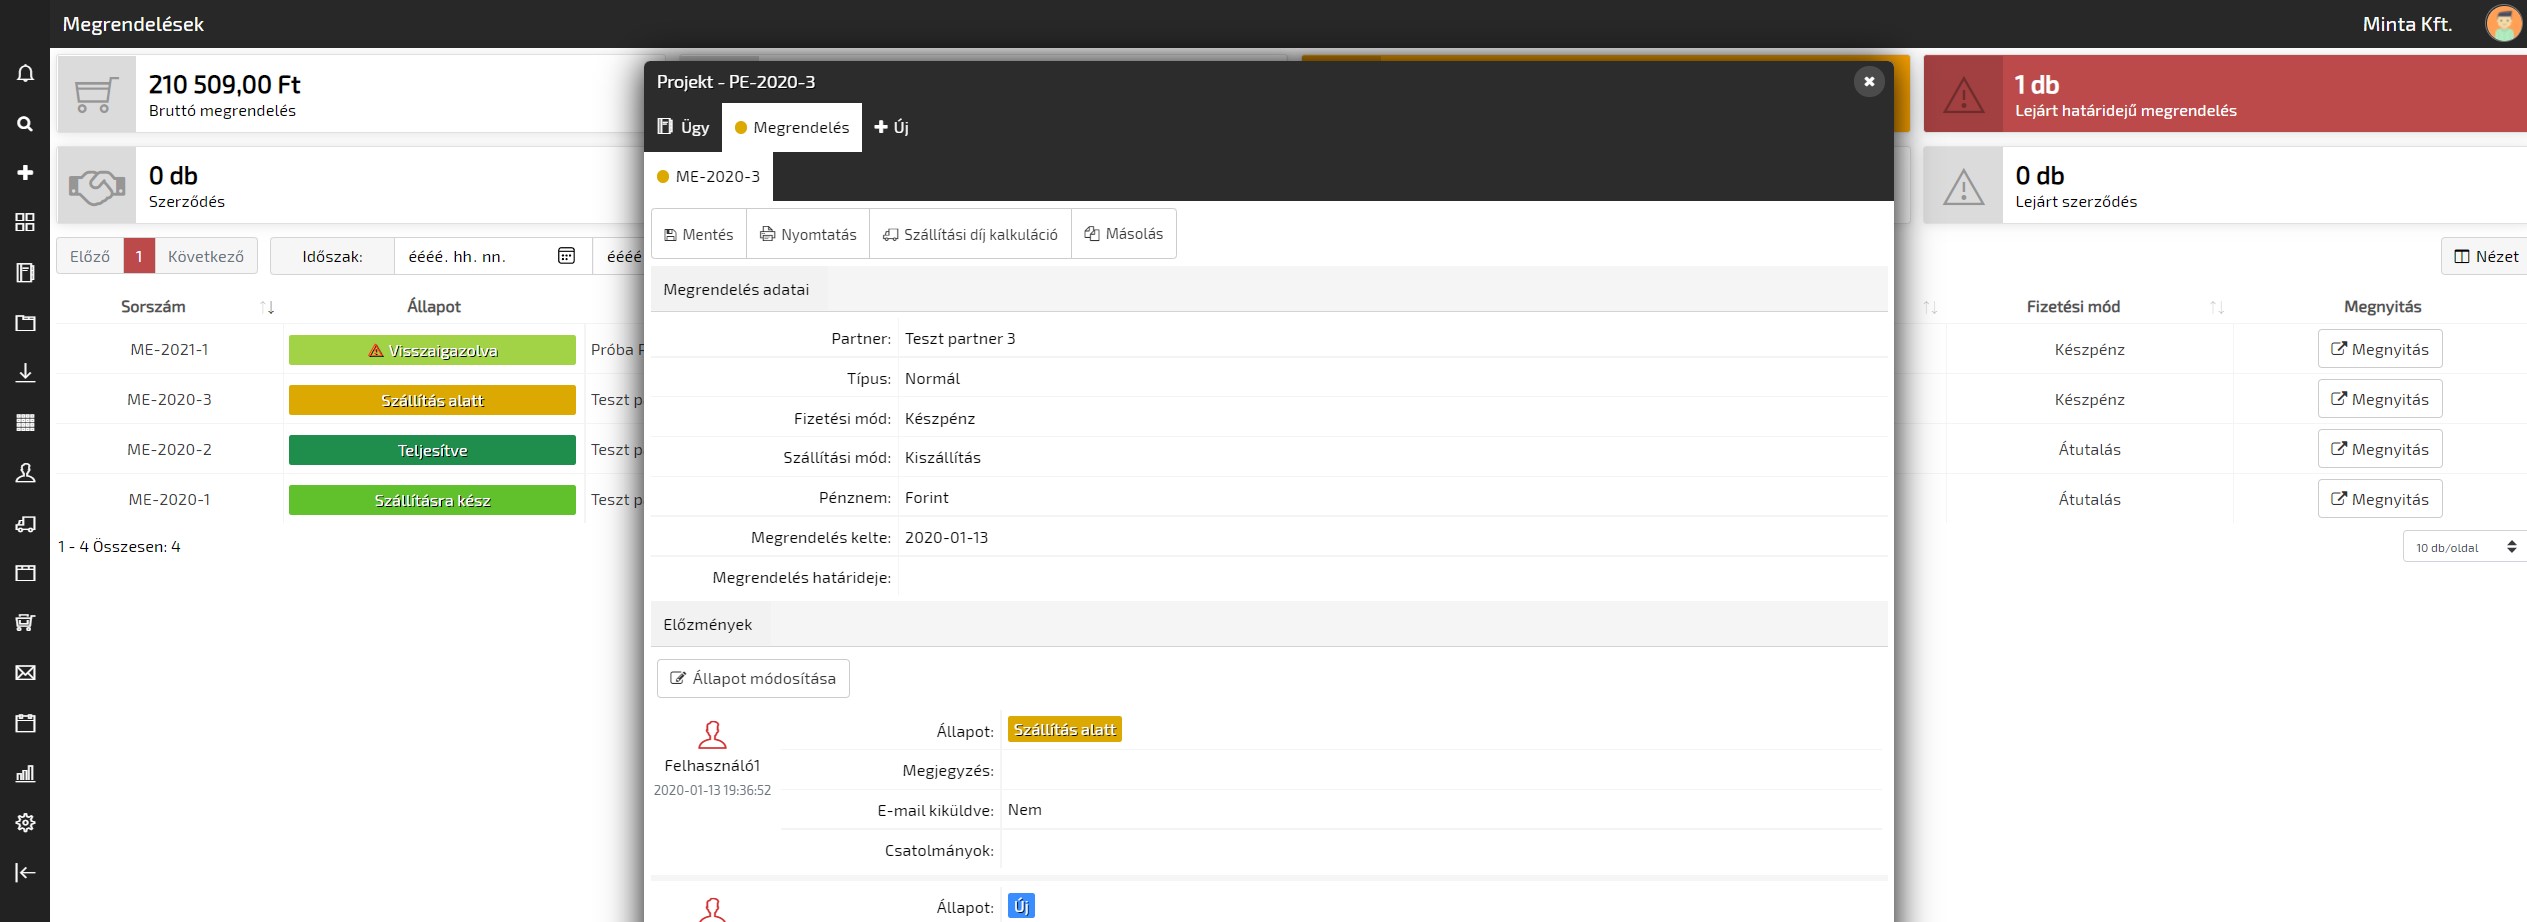Open the Új tab in project dialog
Image resolution: width=2527 pixels, height=922 pixels.
(891, 127)
